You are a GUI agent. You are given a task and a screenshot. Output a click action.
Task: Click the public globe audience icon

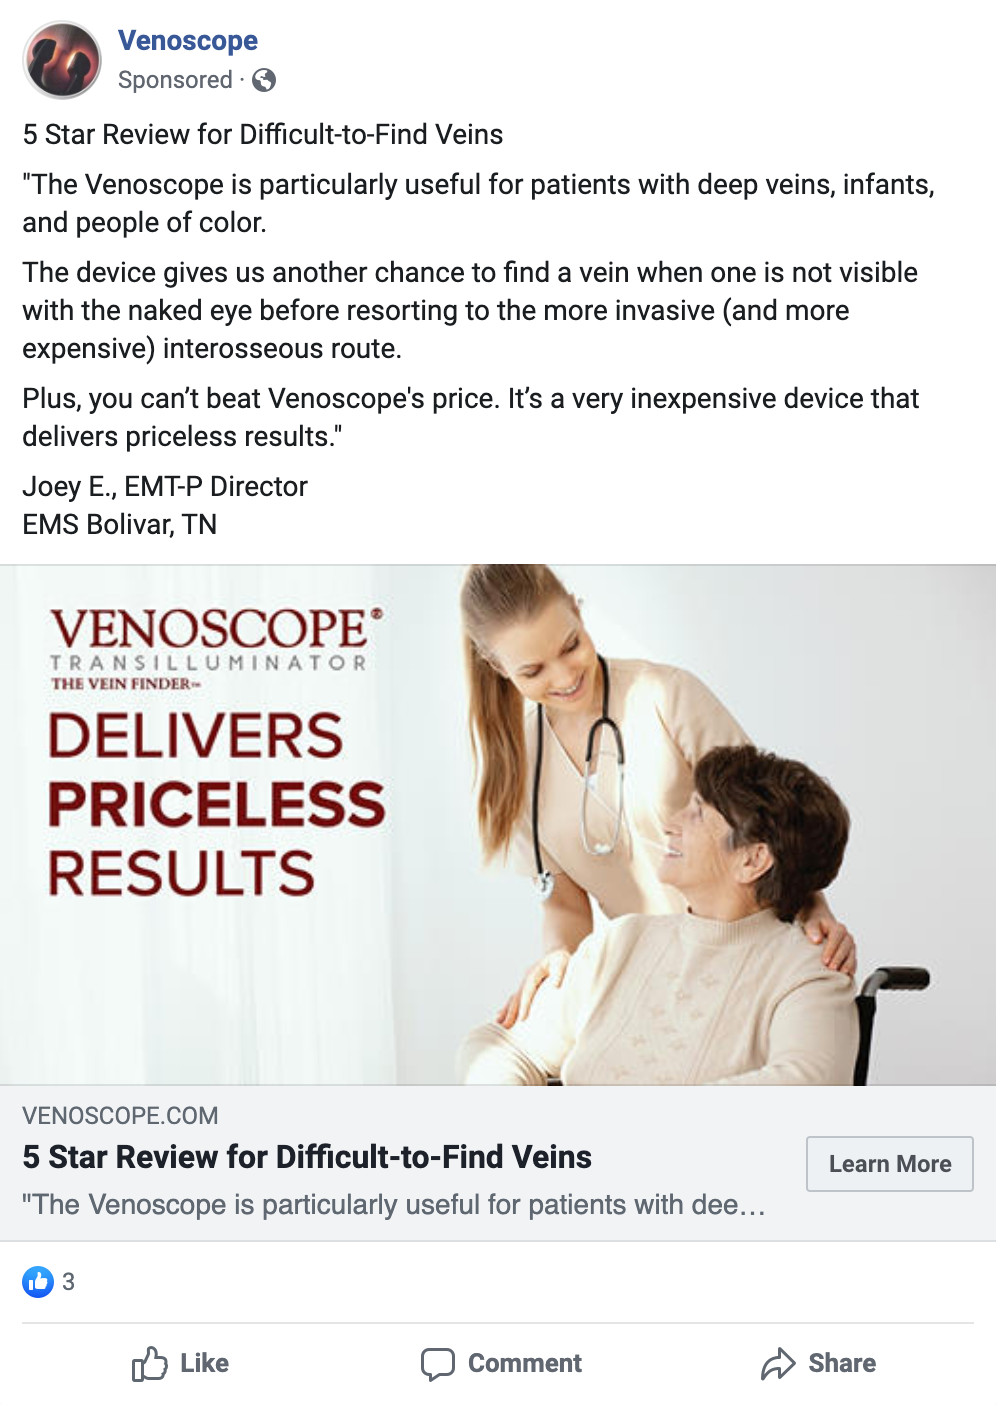[x=264, y=80]
